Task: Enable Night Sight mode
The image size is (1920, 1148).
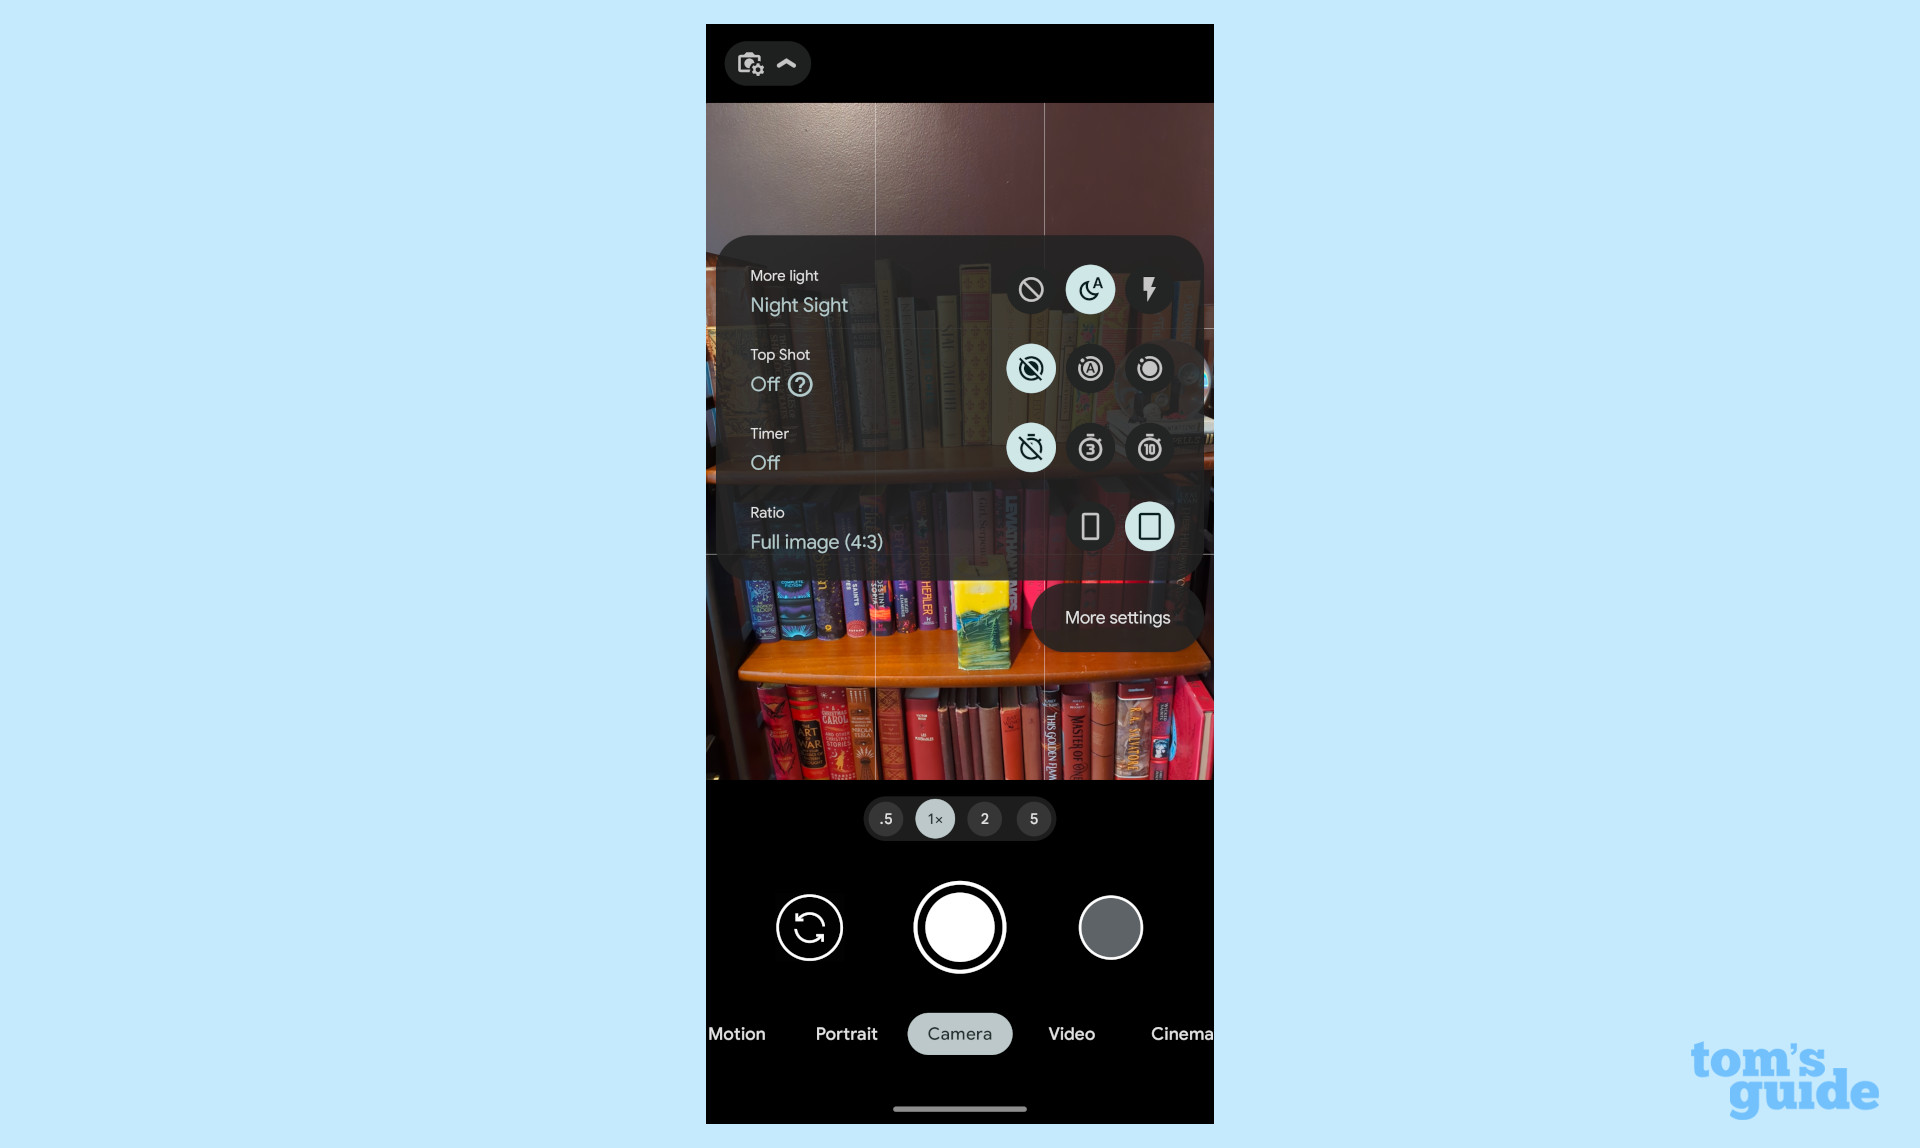Action: point(1089,288)
